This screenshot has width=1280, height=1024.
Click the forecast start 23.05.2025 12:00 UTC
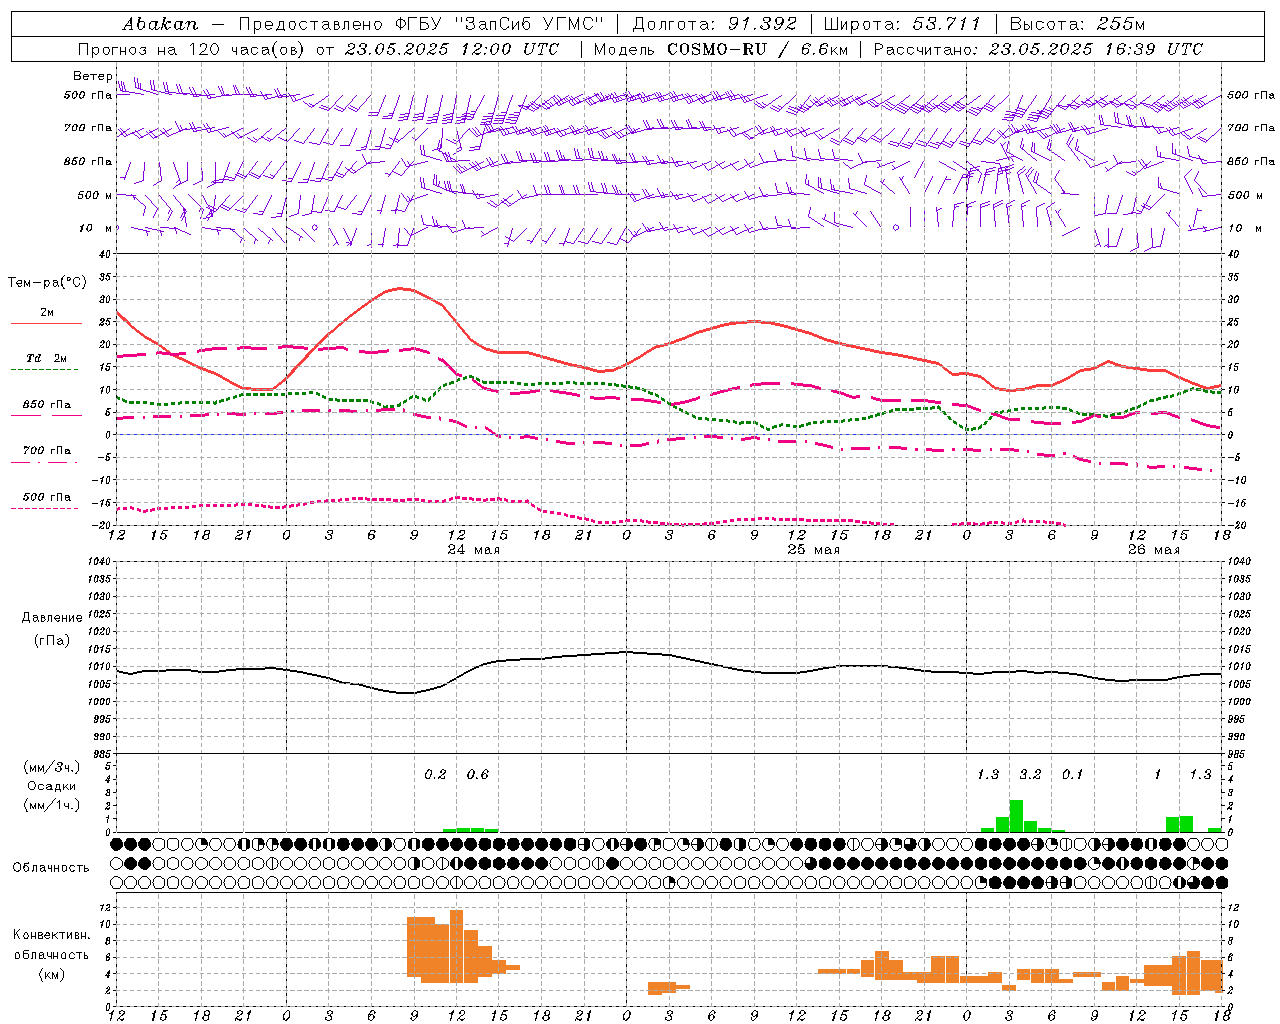pos(452,49)
